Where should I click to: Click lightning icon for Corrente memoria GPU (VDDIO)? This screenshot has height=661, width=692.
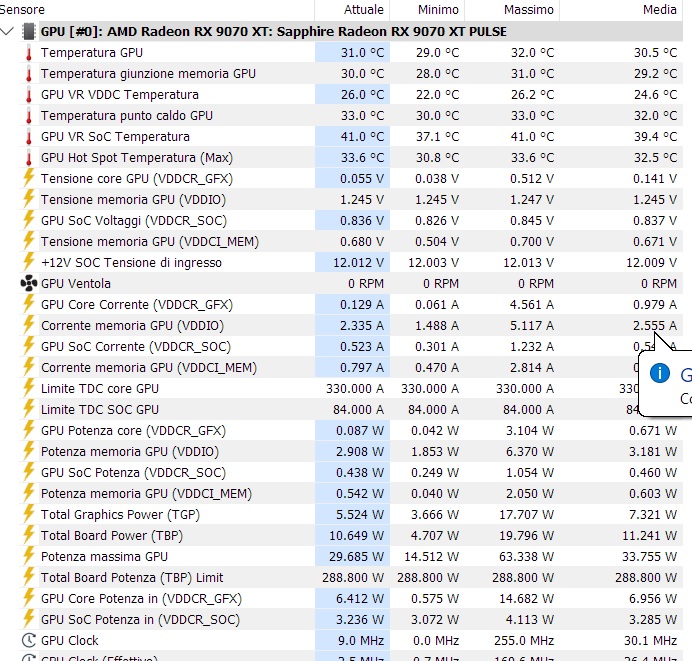(29, 325)
